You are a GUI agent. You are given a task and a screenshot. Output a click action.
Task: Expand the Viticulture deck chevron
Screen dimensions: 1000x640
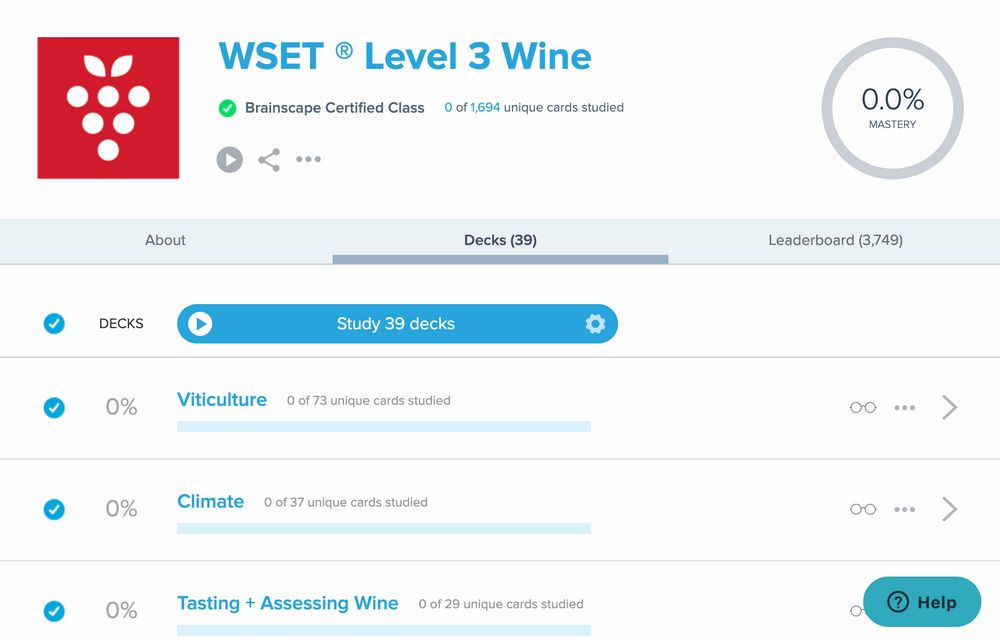click(950, 408)
